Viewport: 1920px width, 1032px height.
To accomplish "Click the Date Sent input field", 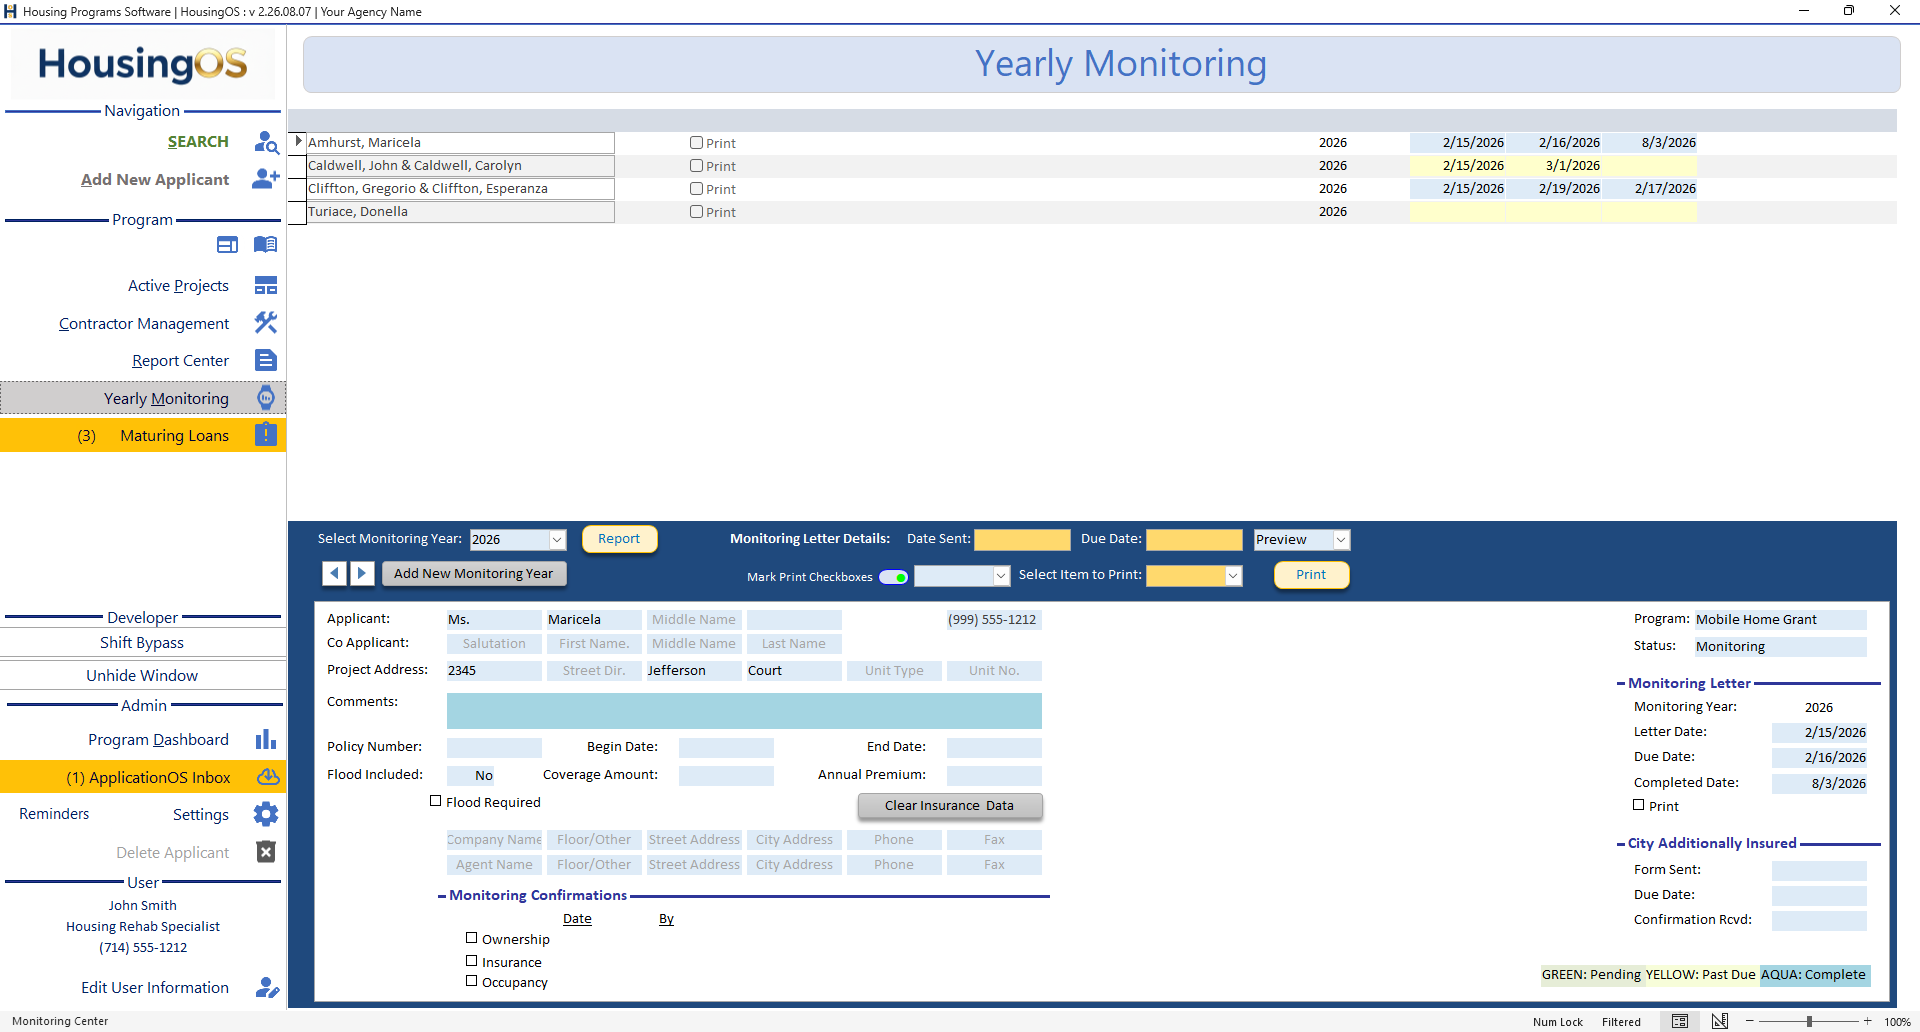I will pos(1022,540).
